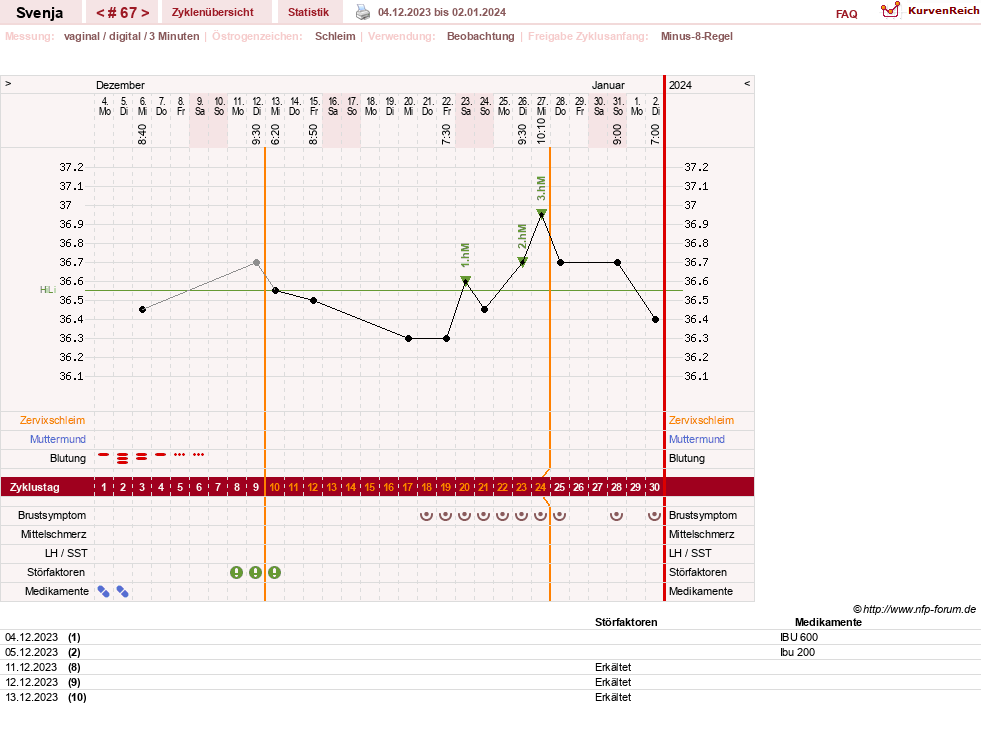The width and height of the screenshot is (981, 741).
Task: Click the left Zervixschleim row label
Action: (x=53, y=421)
